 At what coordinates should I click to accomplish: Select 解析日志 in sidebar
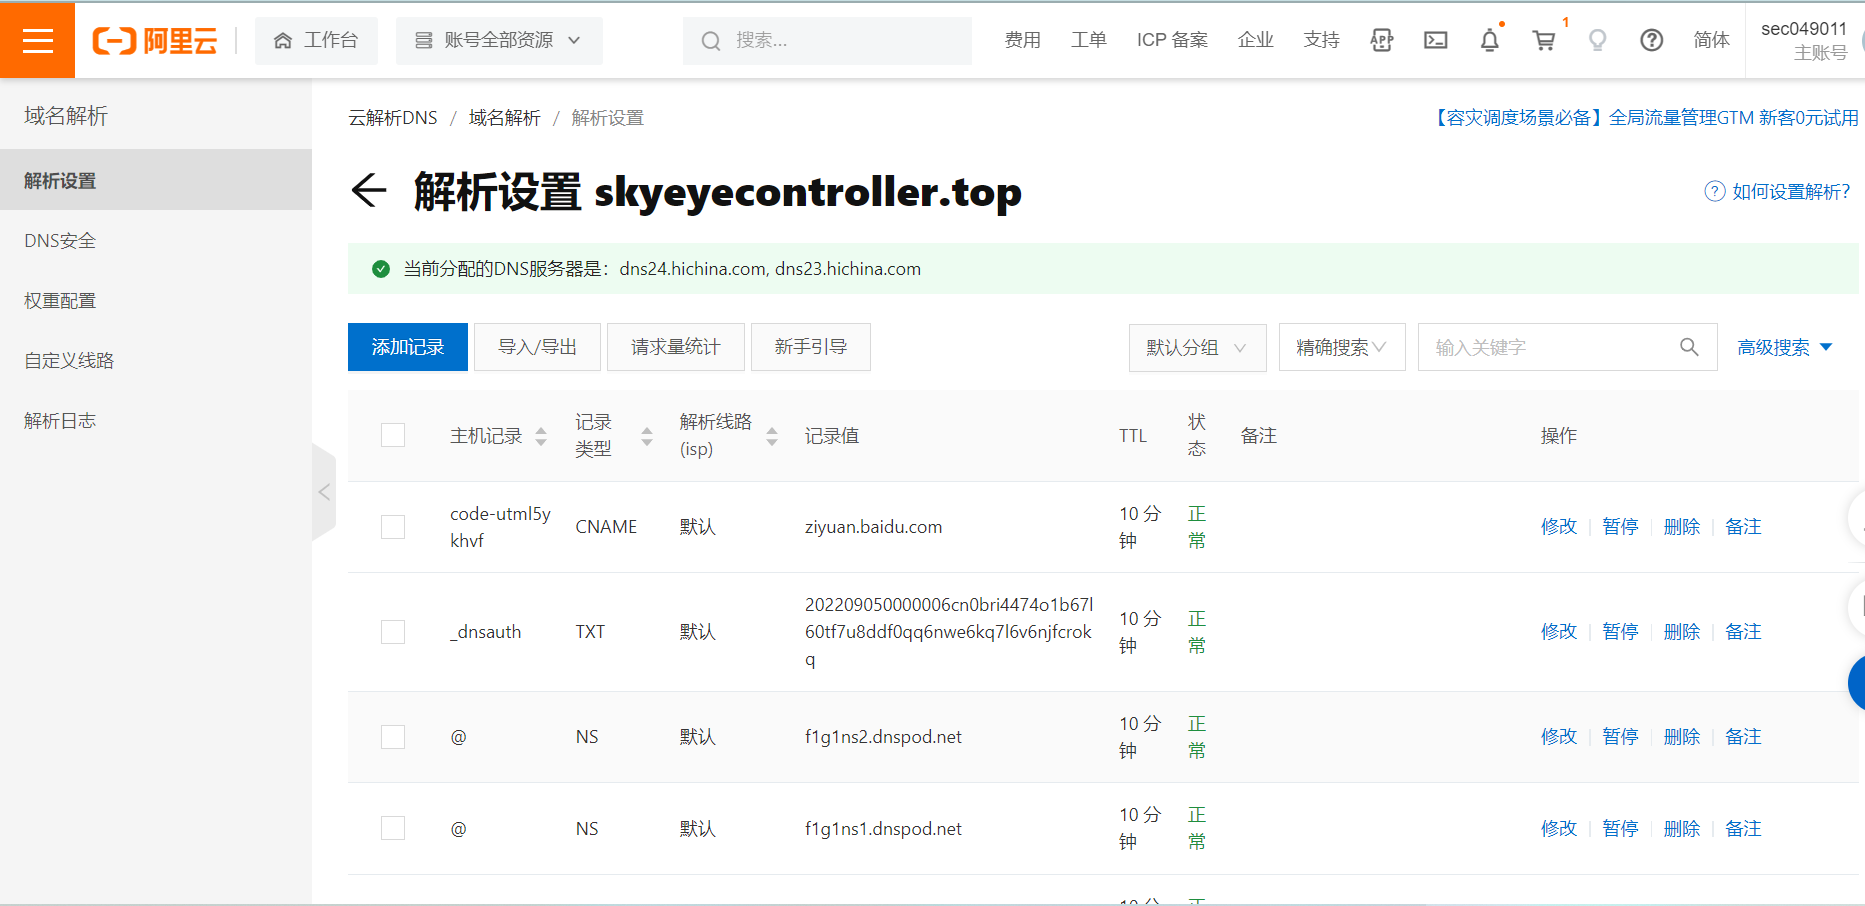pos(156,421)
